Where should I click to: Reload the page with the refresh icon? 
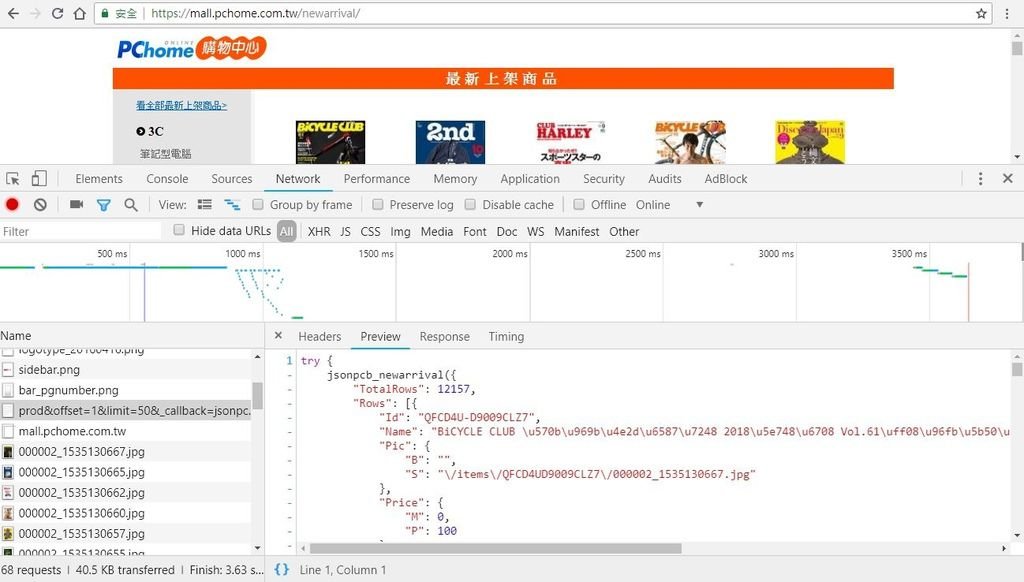click(57, 14)
